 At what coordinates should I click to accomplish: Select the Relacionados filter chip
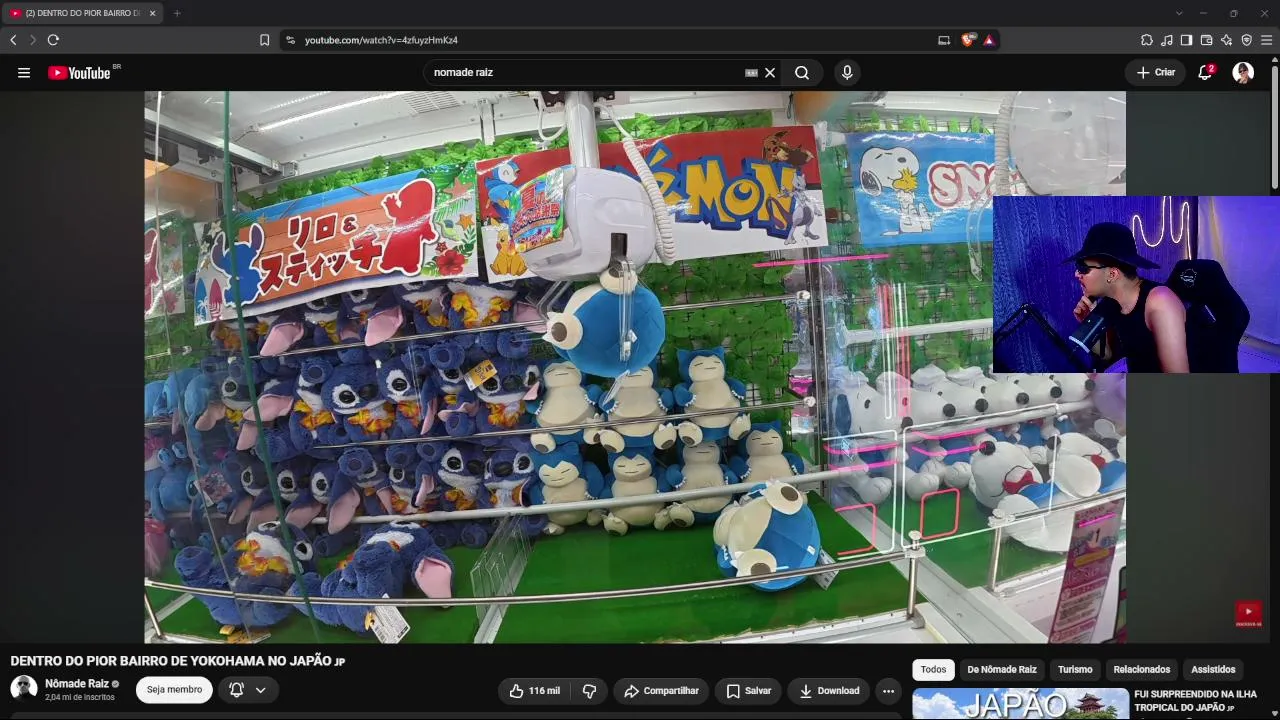(1142, 669)
